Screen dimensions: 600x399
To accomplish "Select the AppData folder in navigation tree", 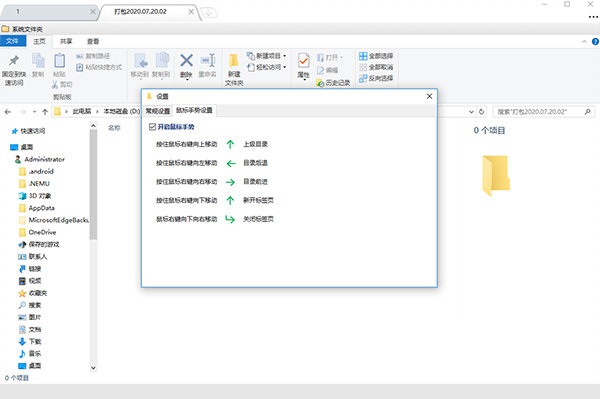I will coord(41,208).
